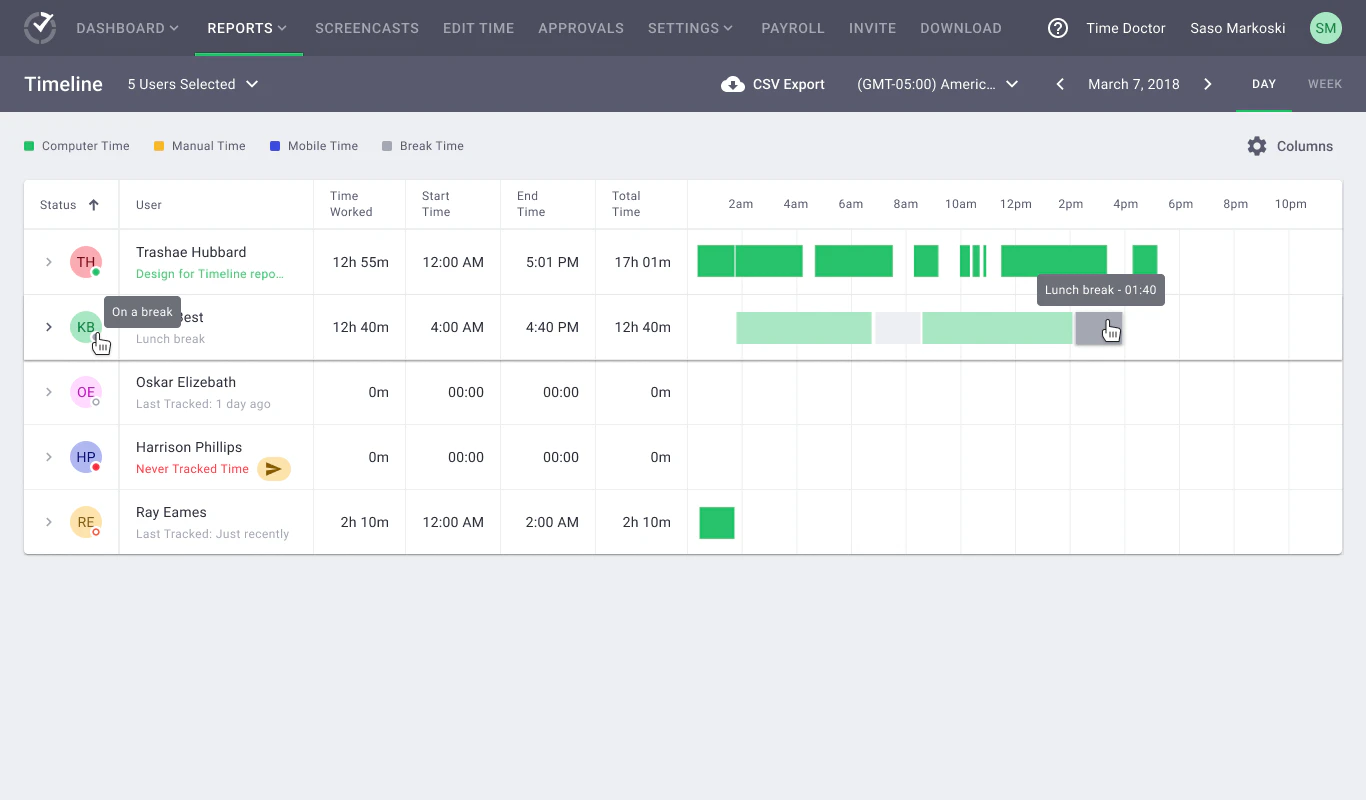The image size is (1366, 800).
Task: Click the Manual Time yellow color swatch
Action: point(159,146)
